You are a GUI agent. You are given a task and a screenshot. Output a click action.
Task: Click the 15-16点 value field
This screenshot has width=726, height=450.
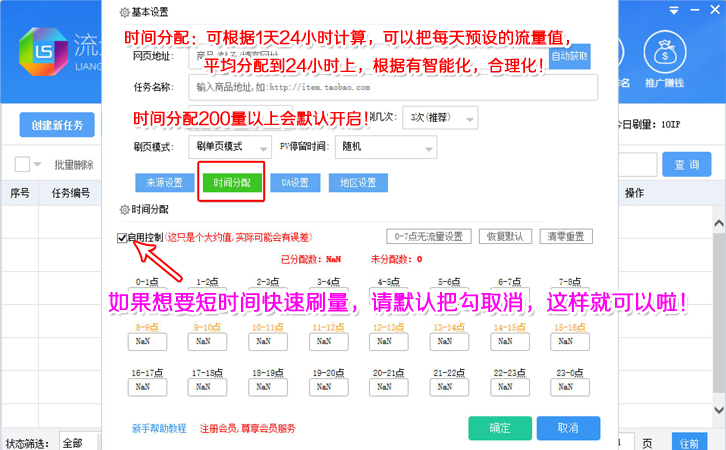point(570,342)
